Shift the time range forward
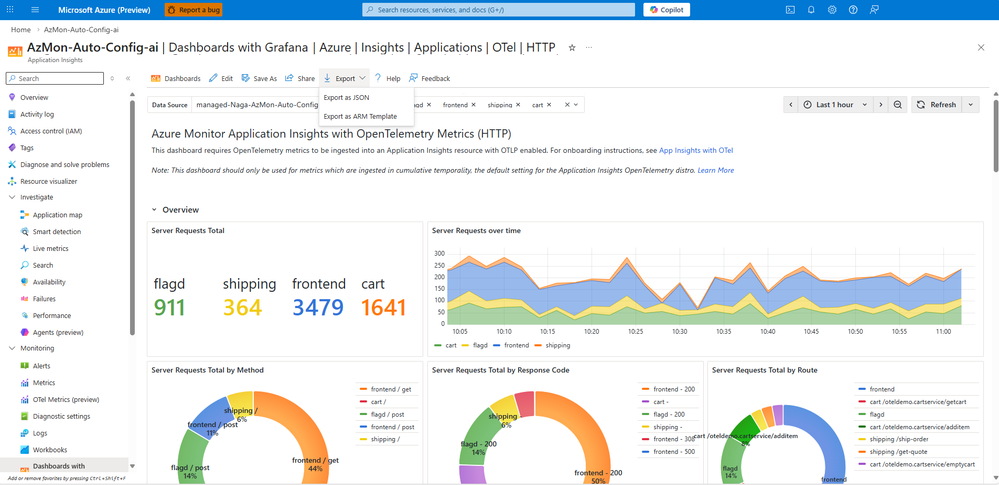This screenshot has height=485, width=999. [x=880, y=105]
